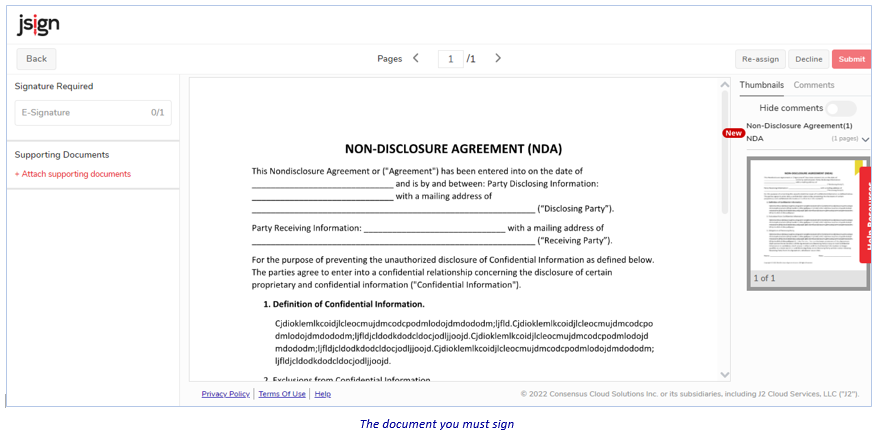Click the Decline button
This screenshot has height=437, width=878.
coord(809,59)
